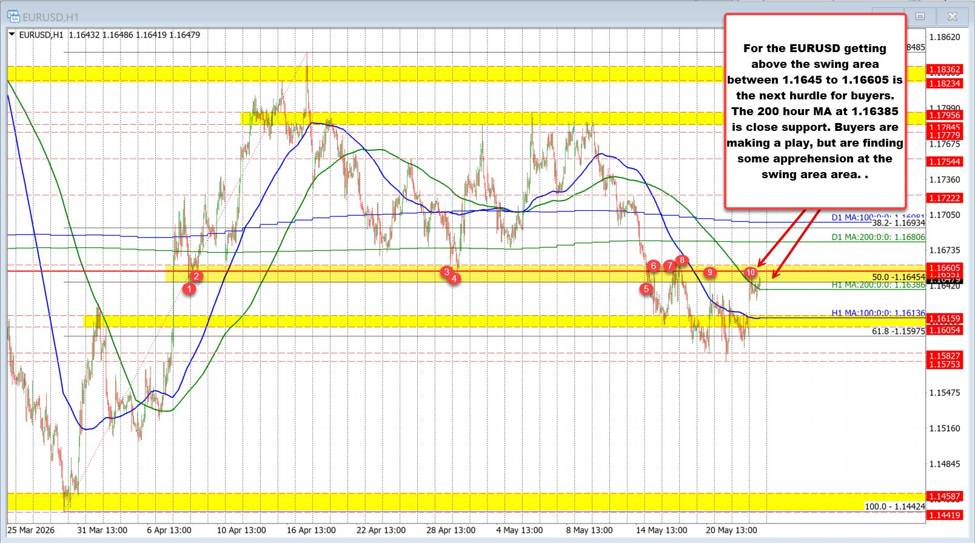This screenshot has height=543, width=975.
Task: Click the 25 Mar 2026 date label
Action: 31,530
